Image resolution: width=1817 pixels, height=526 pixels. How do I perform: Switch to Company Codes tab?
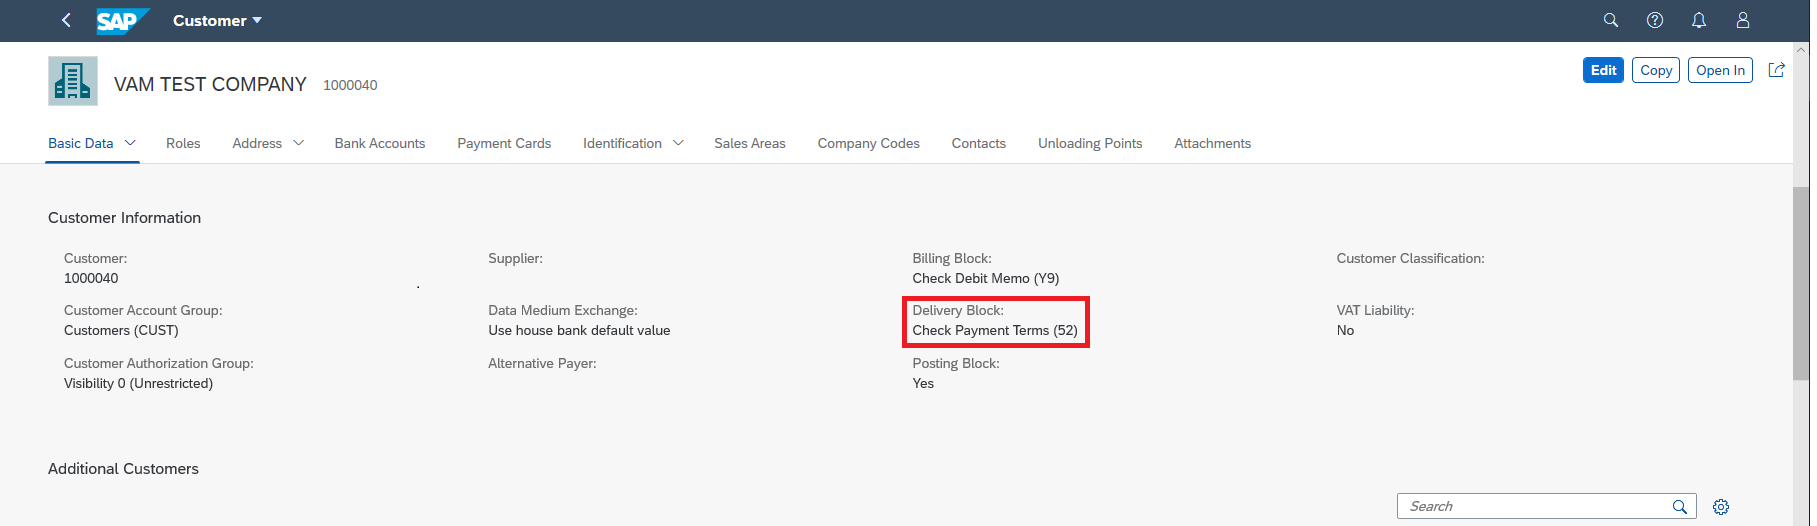pyautogui.click(x=868, y=143)
